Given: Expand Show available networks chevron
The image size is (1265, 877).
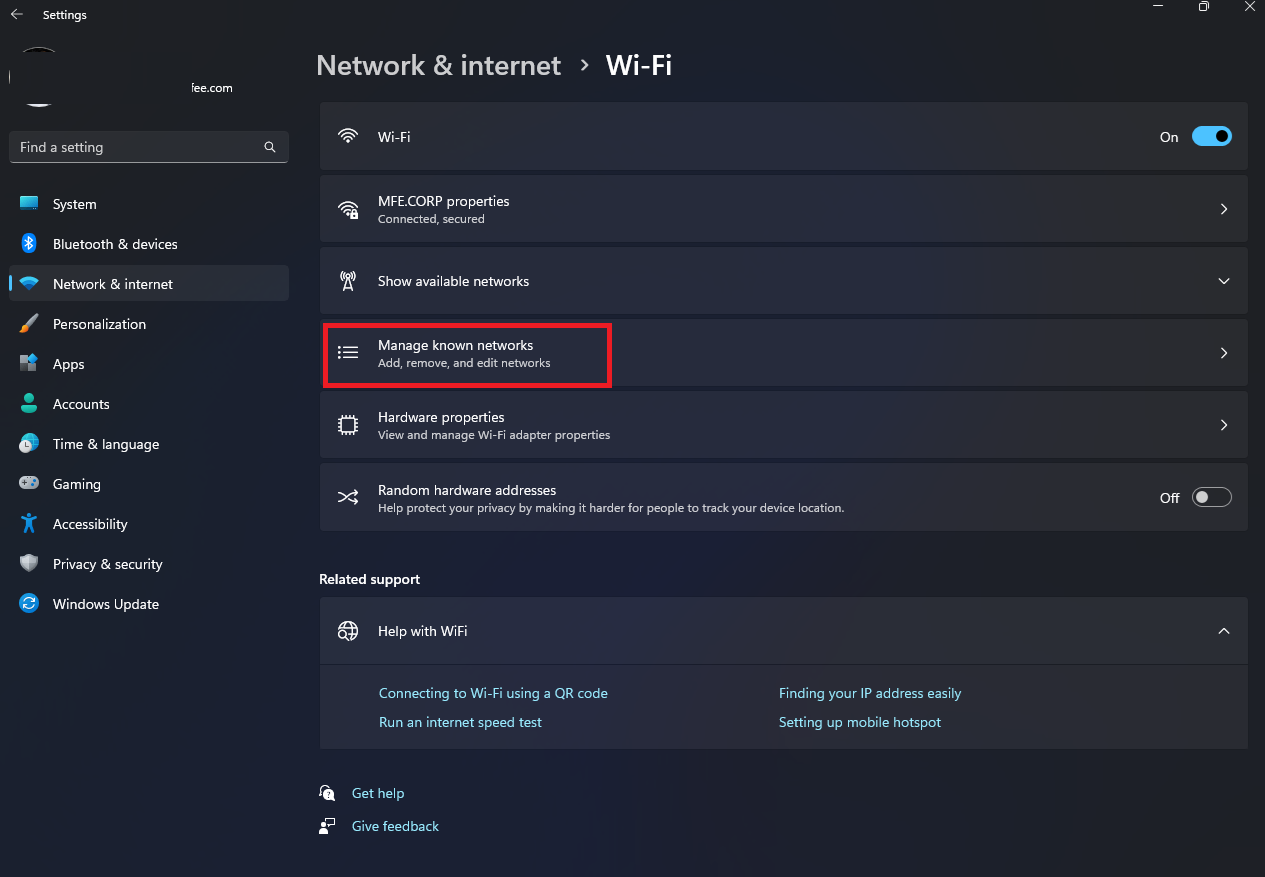Looking at the screenshot, I should click(x=1224, y=282).
